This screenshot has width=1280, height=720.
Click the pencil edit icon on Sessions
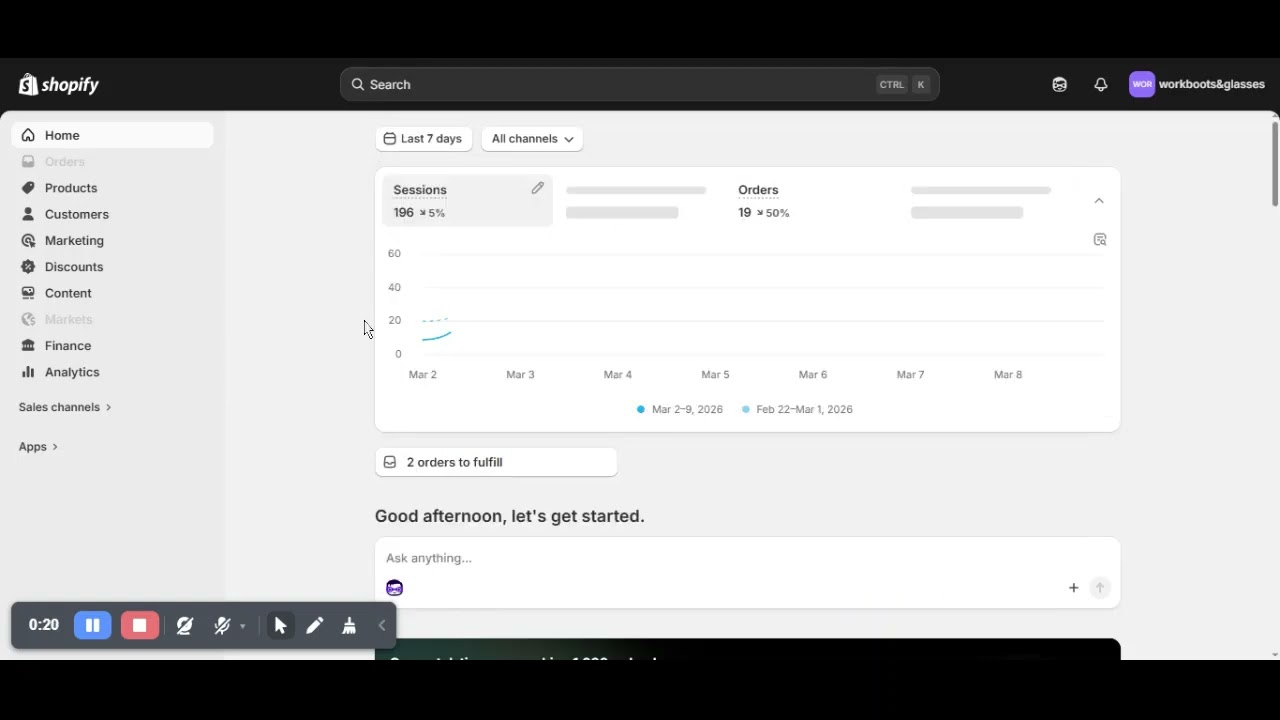[538, 188]
